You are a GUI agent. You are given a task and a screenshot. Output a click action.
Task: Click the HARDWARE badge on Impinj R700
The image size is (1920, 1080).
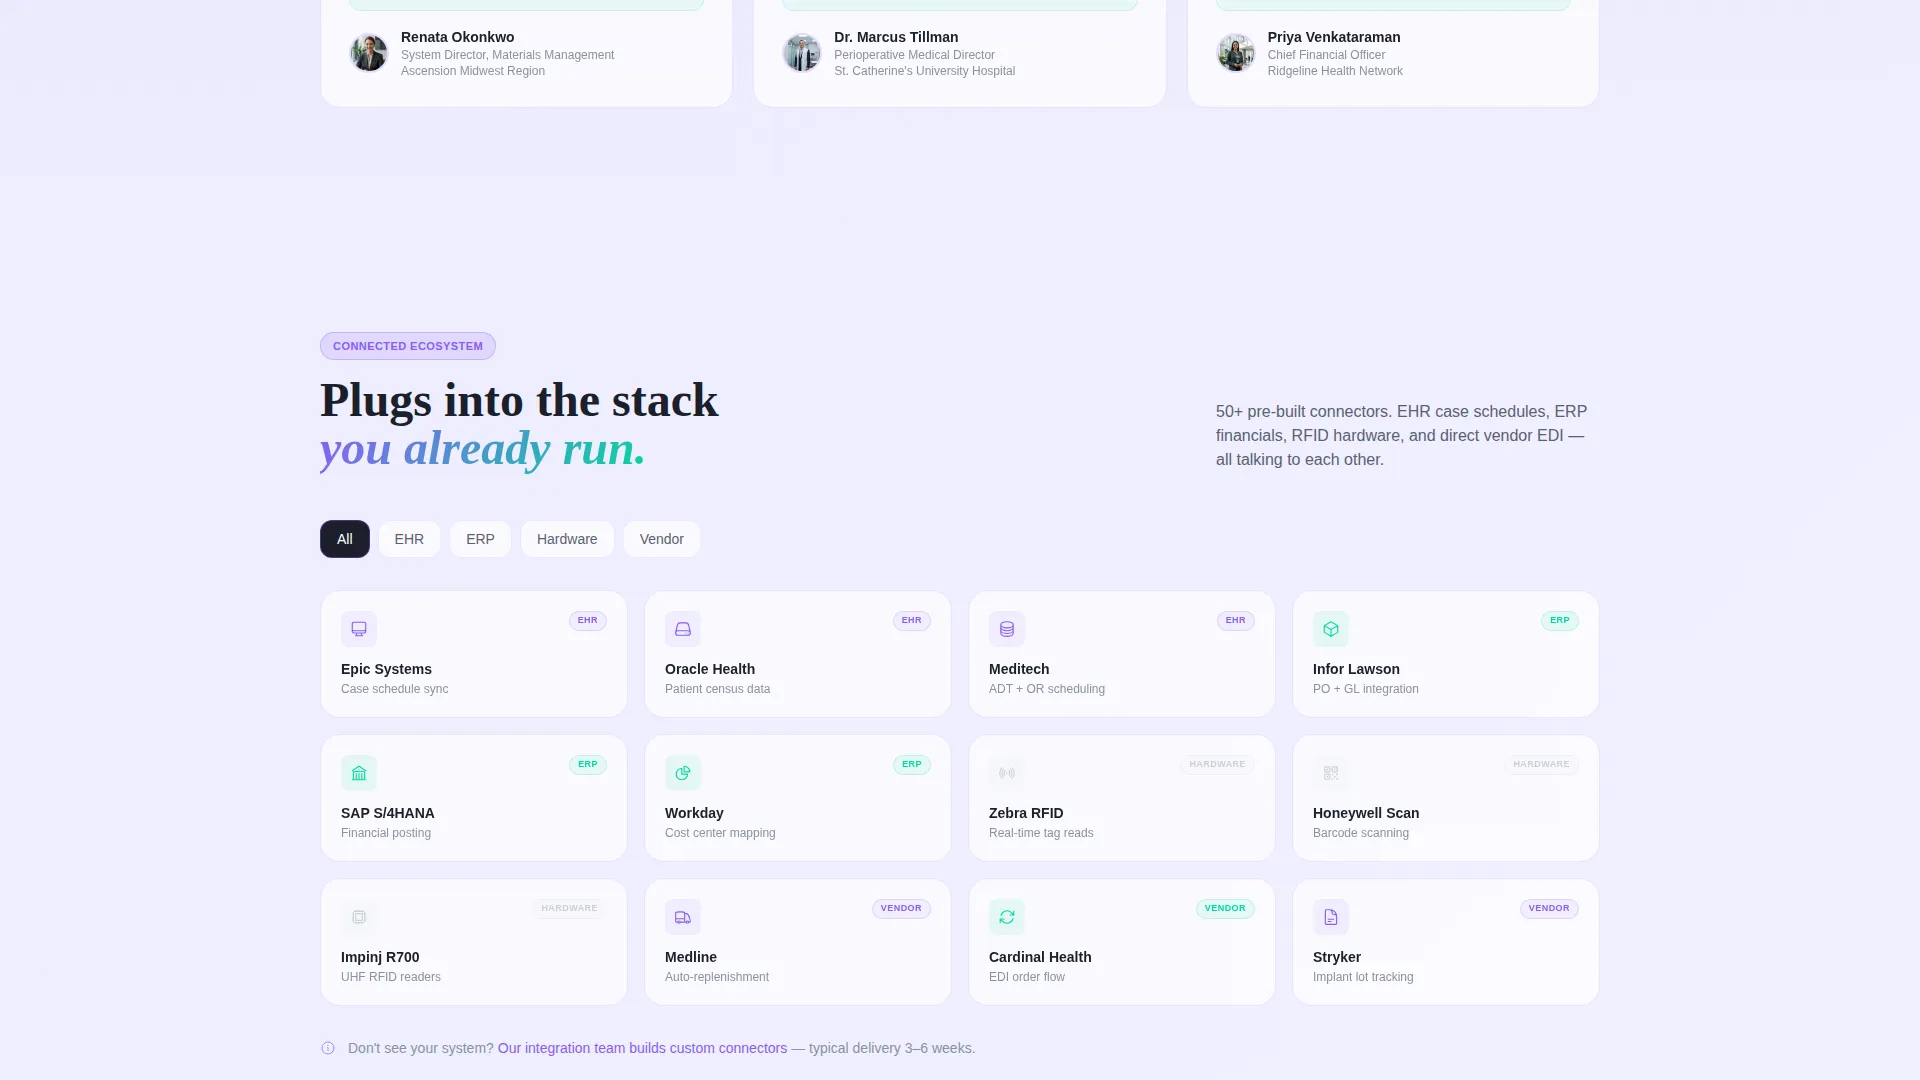(569, 908)
